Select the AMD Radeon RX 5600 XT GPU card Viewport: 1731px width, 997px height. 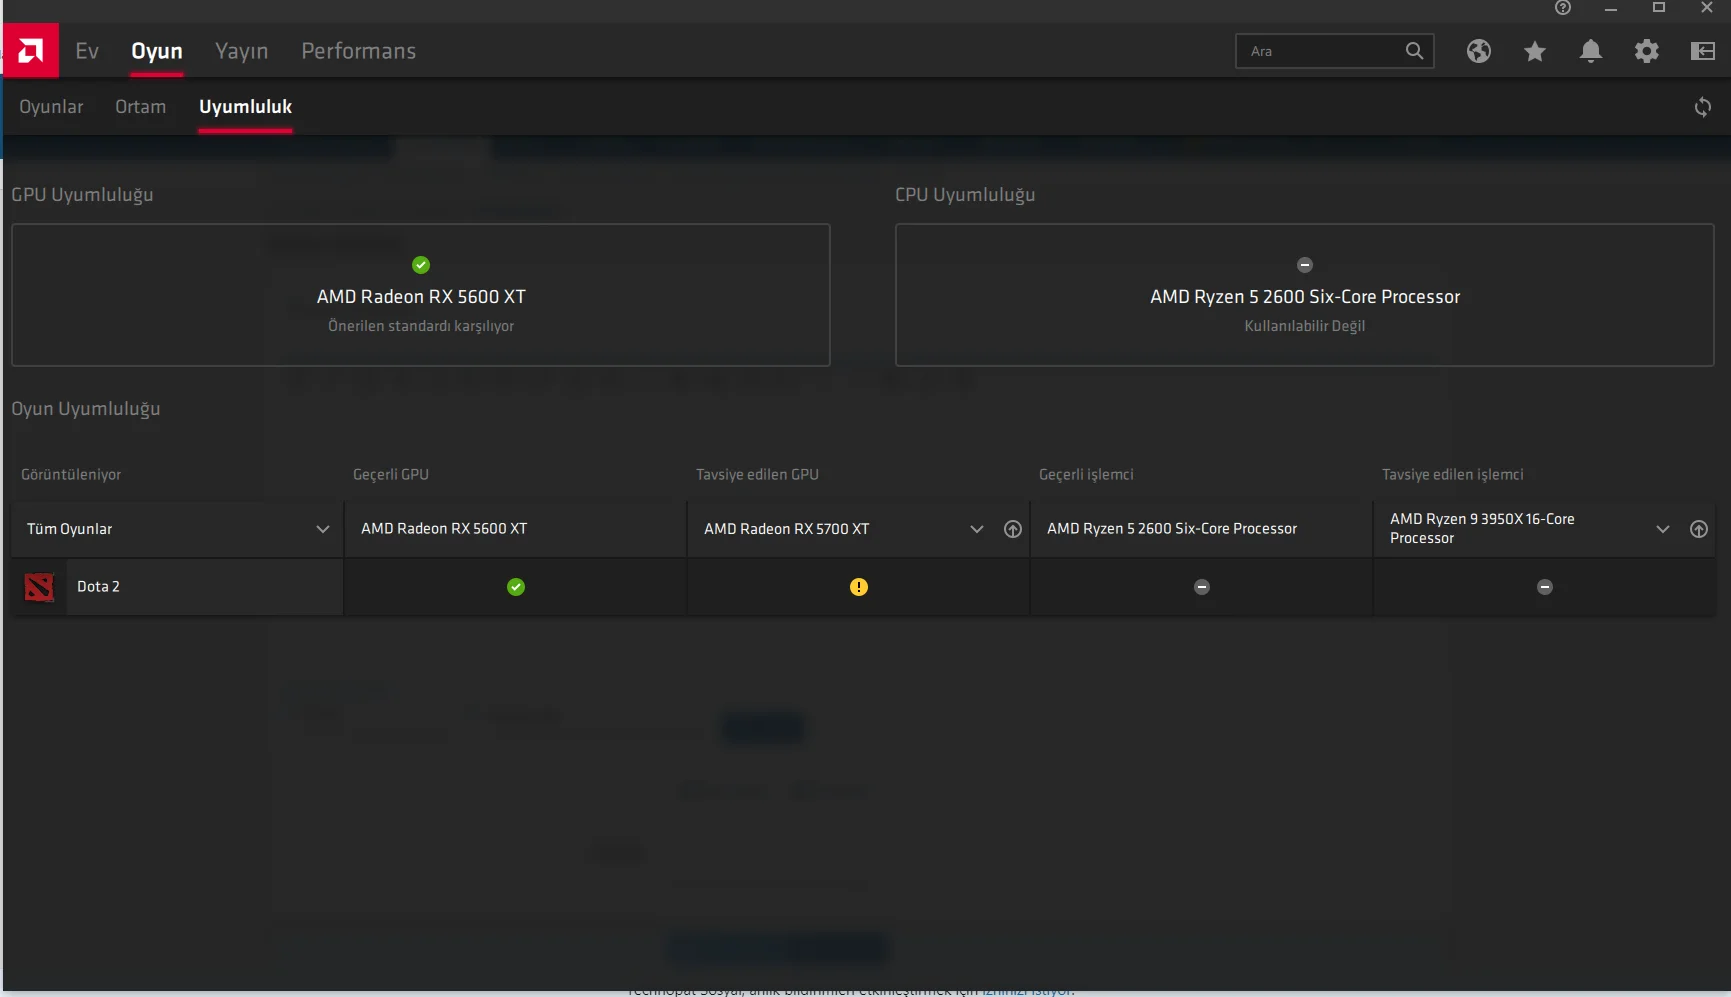click(421, 295)
